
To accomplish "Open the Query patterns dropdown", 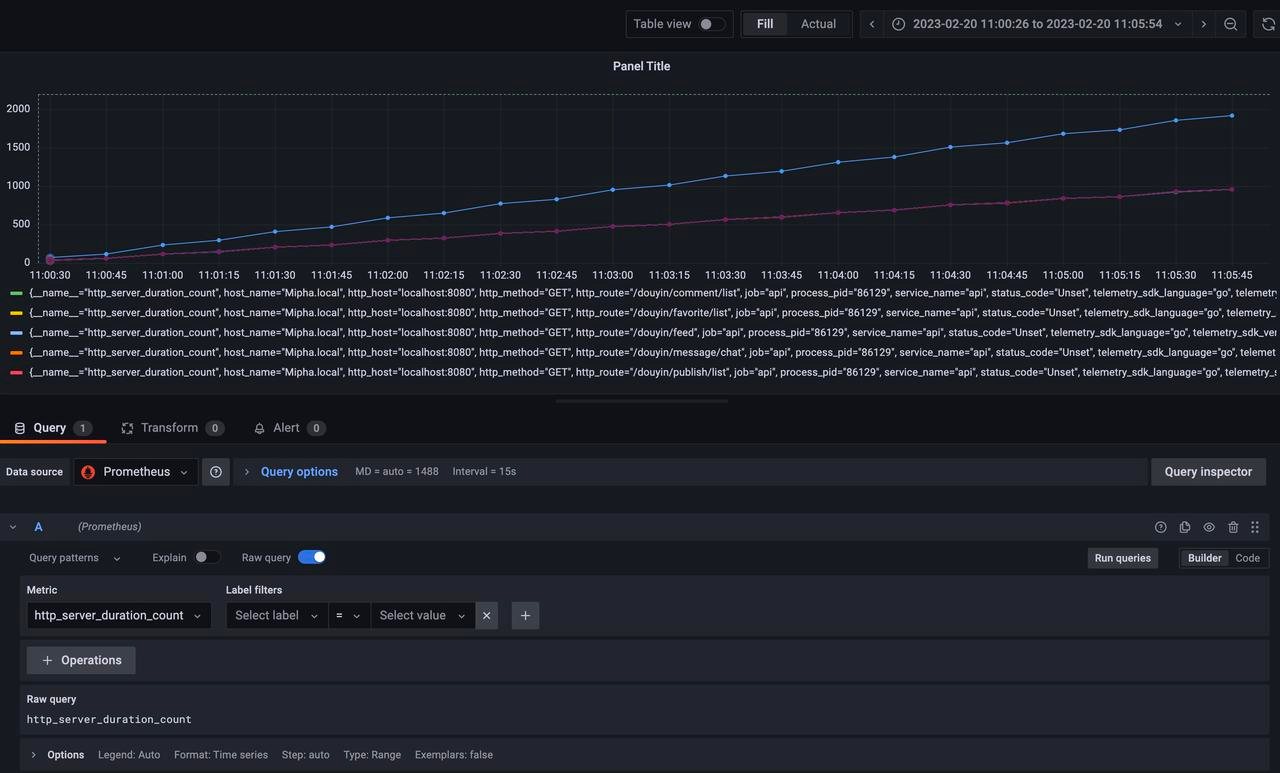I will pyautogui.click(x=75, y=558).
